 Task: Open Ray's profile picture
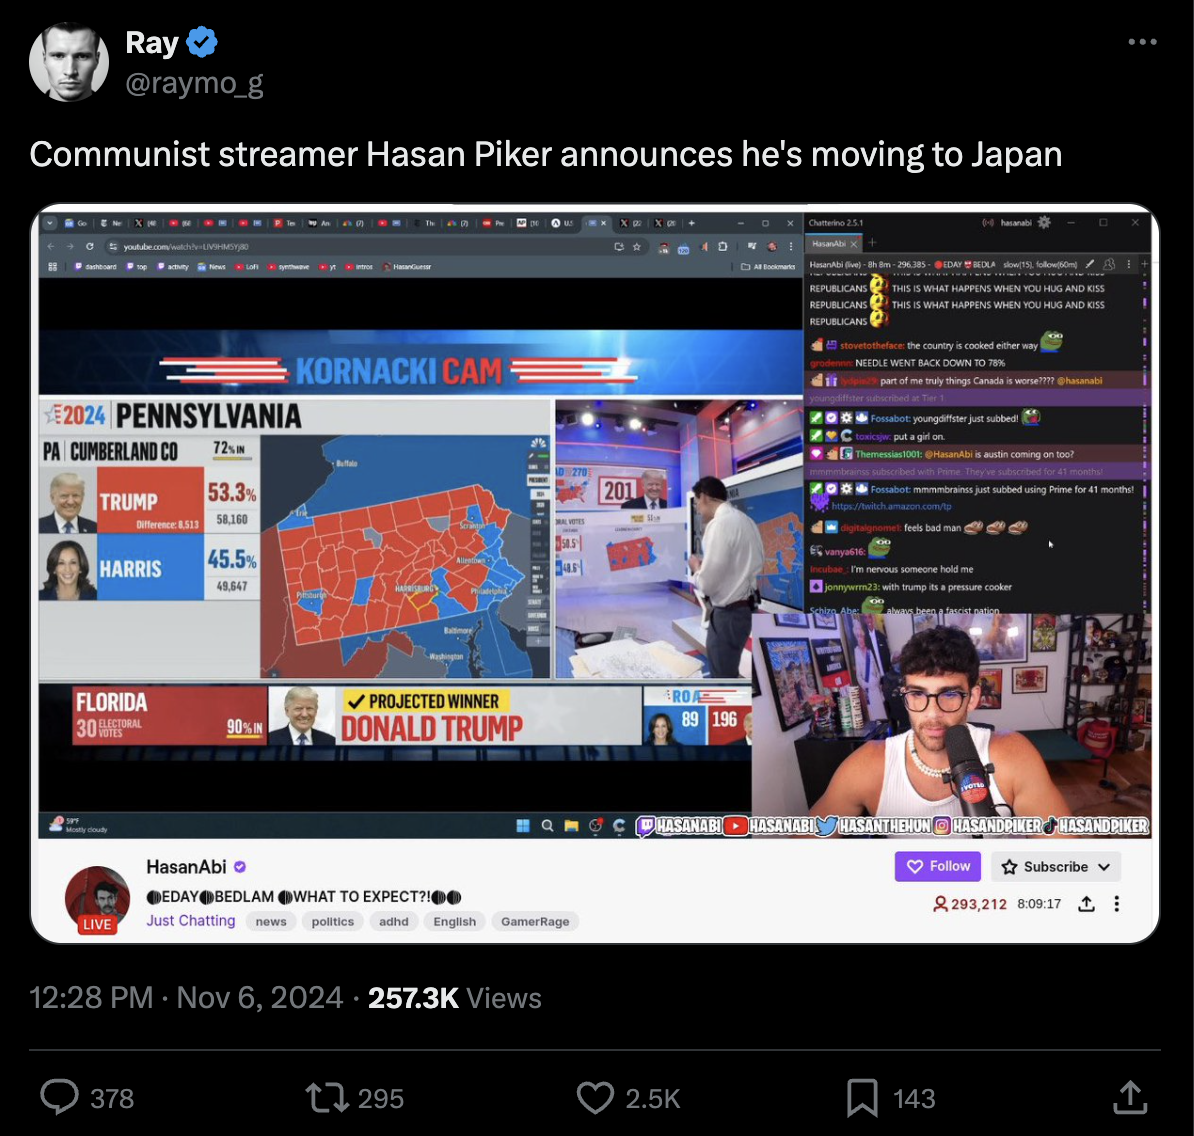[x=69, y=62]
